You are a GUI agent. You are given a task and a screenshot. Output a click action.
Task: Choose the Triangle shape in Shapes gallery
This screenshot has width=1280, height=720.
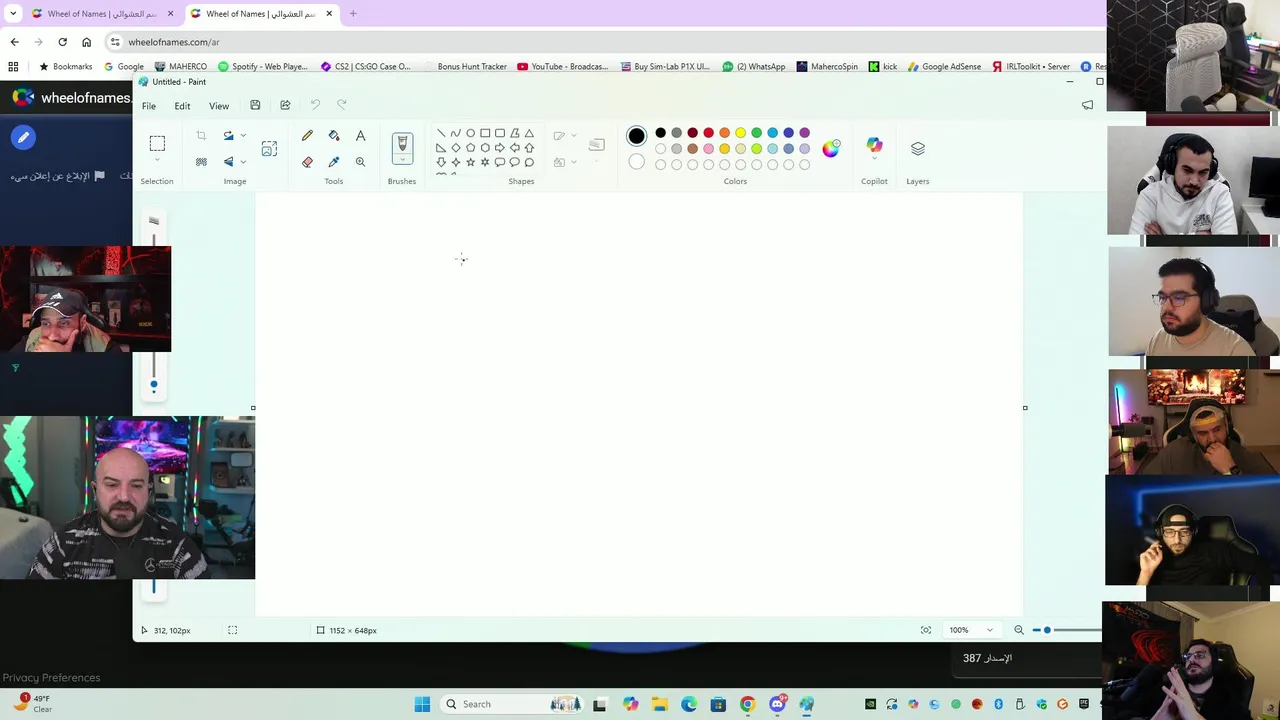[x=529, y=133]
